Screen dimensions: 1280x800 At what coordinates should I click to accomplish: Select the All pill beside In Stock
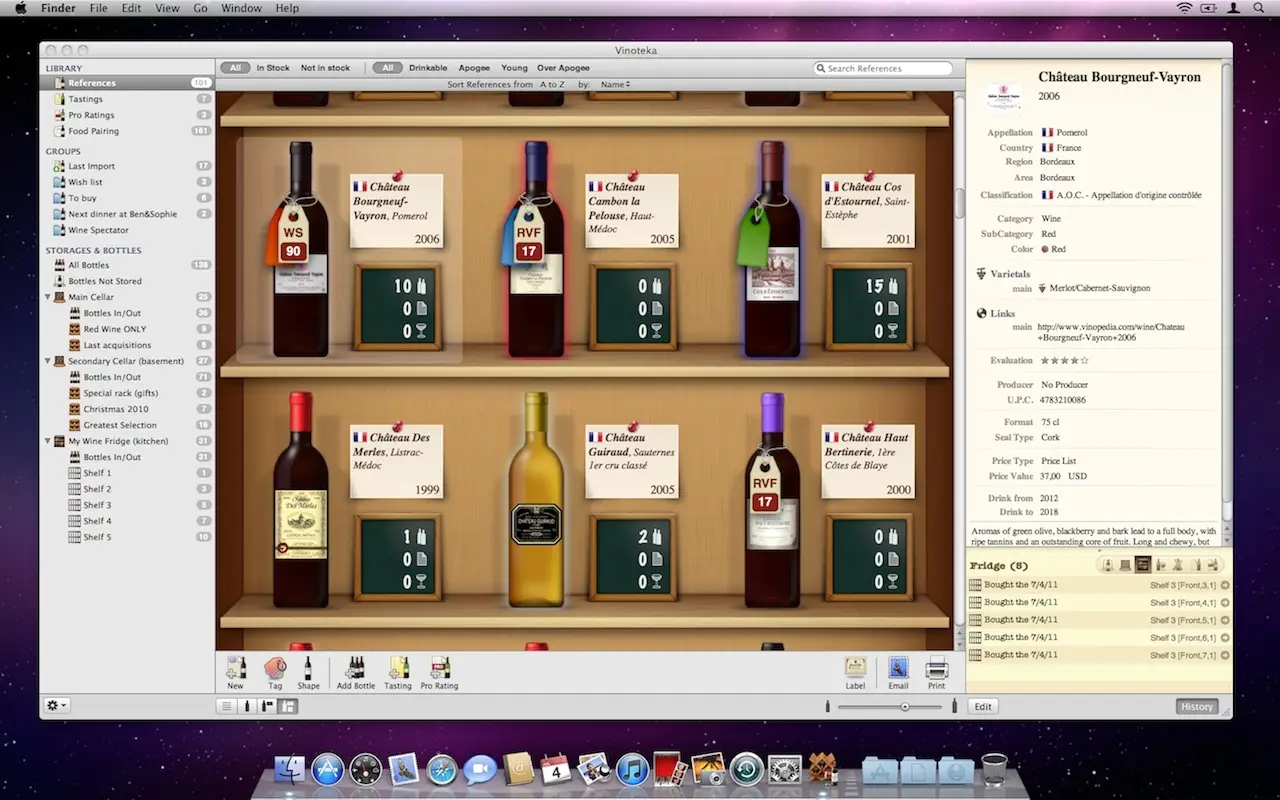point(235,68)
